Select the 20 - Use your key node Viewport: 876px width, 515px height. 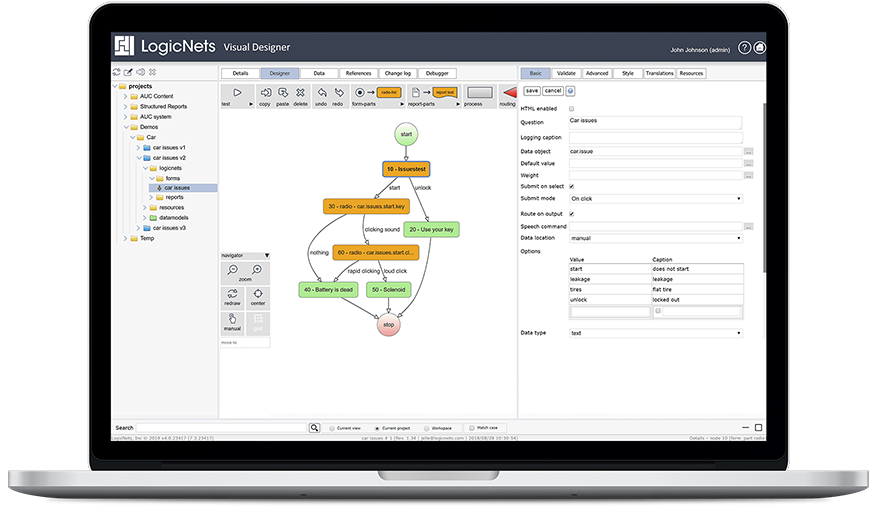click(x=432, y=229)
